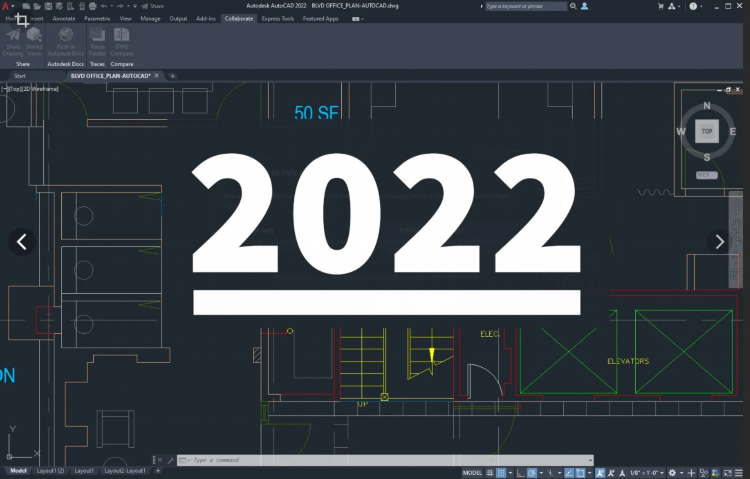Viewport: 750px width, 479px height.
Task: Switch to Layout2-Layout1 layout tab
Action: (x=125, y=471)
